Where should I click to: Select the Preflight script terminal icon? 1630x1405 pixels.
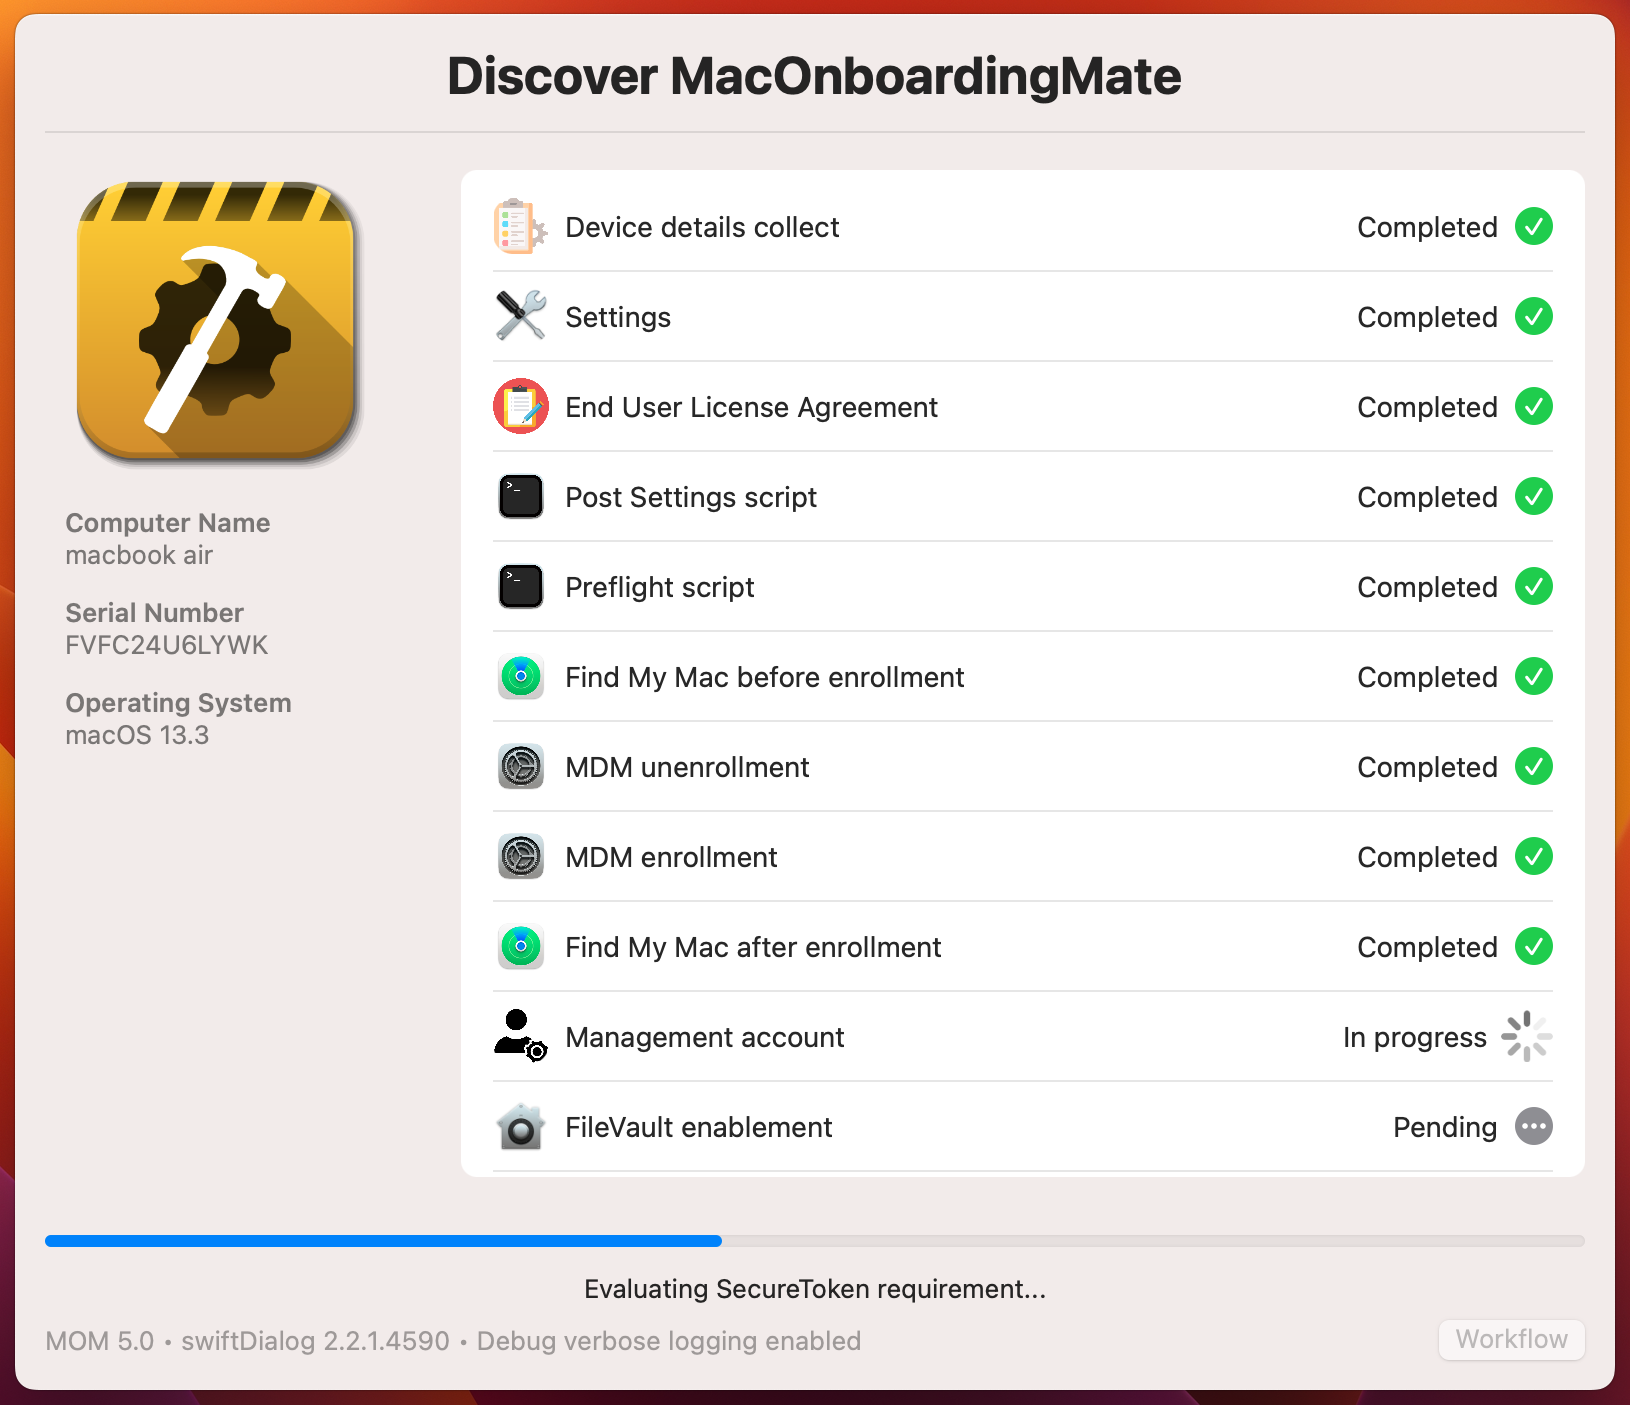pyautogui.click(x=520, y=587)
